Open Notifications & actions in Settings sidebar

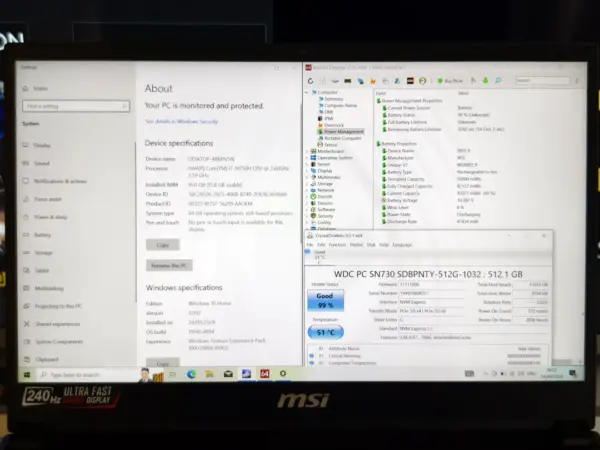coord(55,181)
